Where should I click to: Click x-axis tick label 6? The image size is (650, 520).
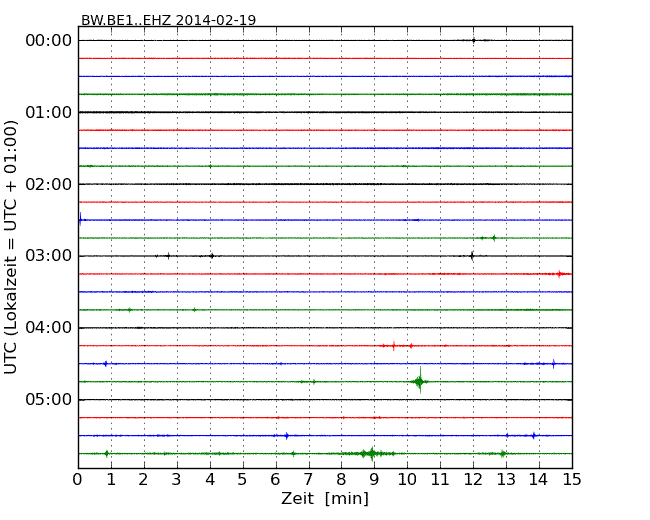[x=275, y=480]
